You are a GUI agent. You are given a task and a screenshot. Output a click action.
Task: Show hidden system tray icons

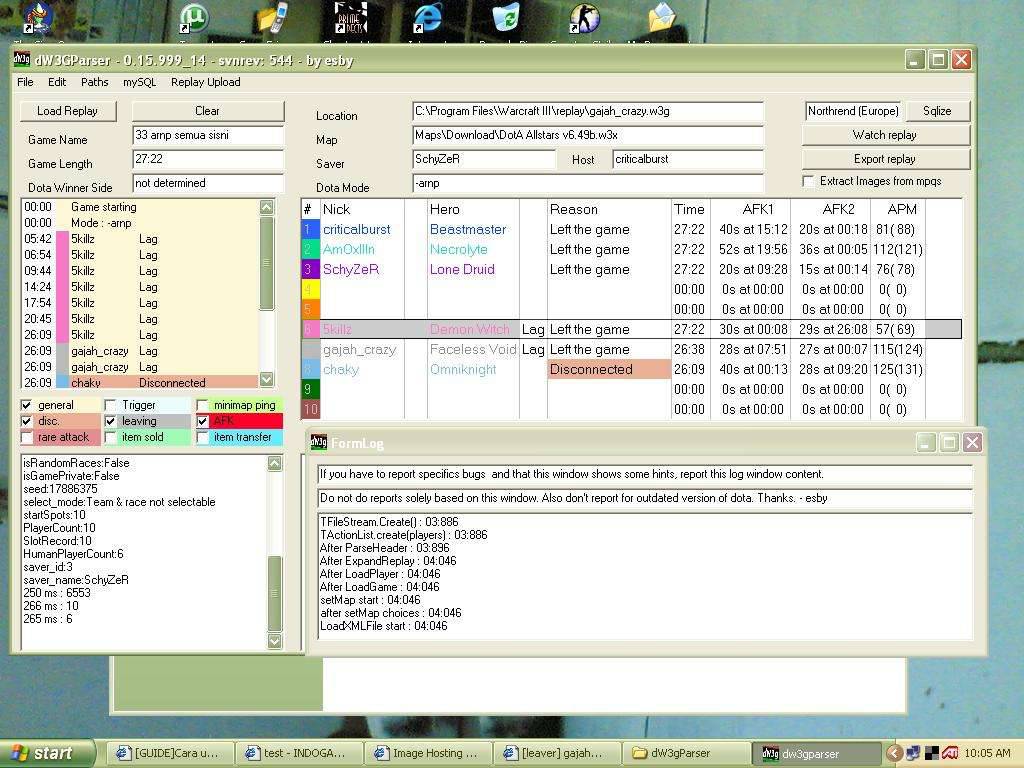[894, 753]
